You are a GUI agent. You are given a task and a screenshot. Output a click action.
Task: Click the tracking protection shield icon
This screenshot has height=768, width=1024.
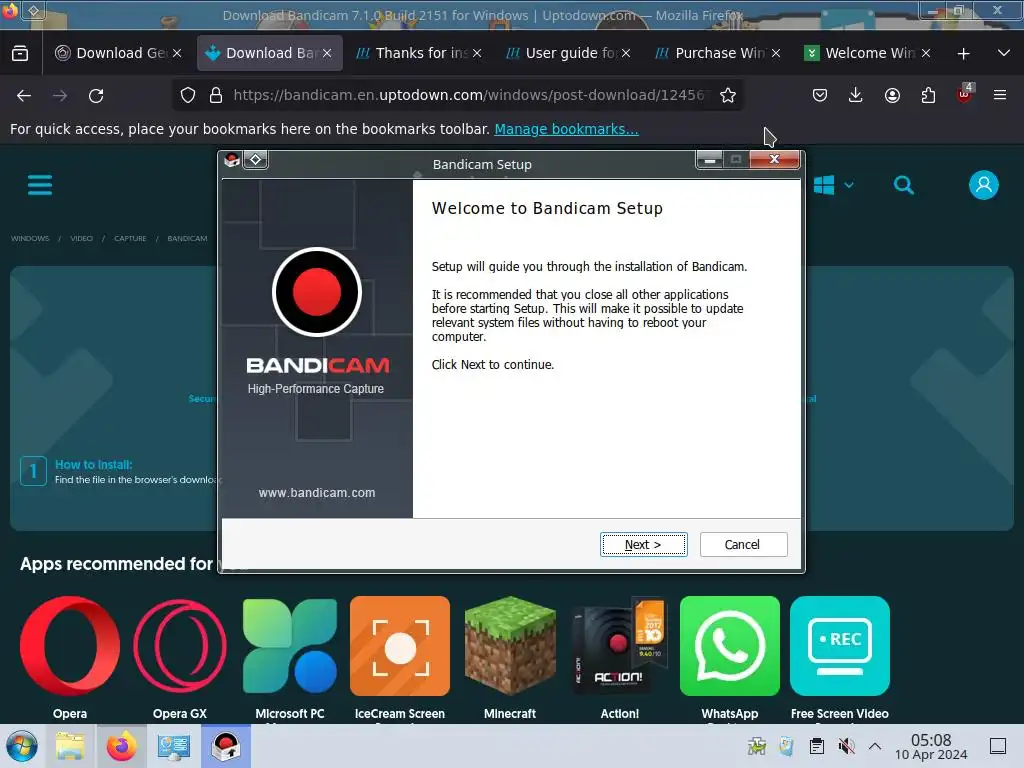pos(188,95)
